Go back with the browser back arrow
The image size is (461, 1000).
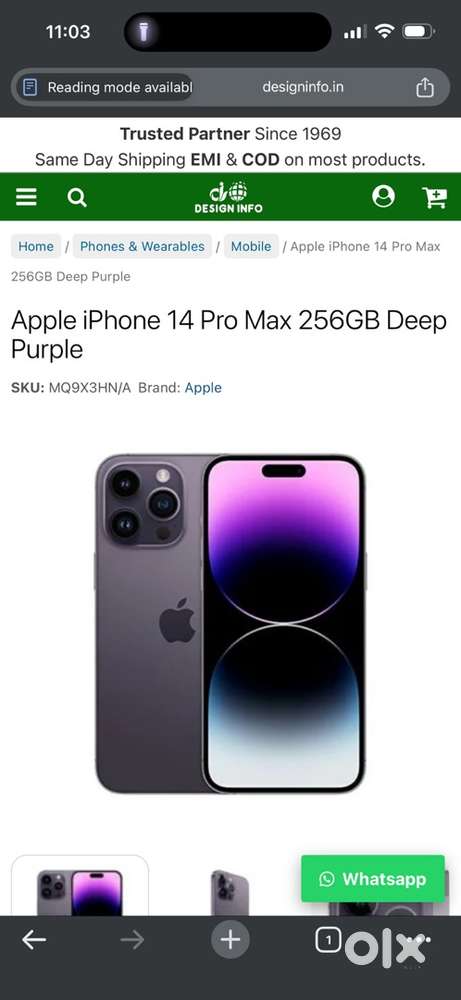point(34,939)
